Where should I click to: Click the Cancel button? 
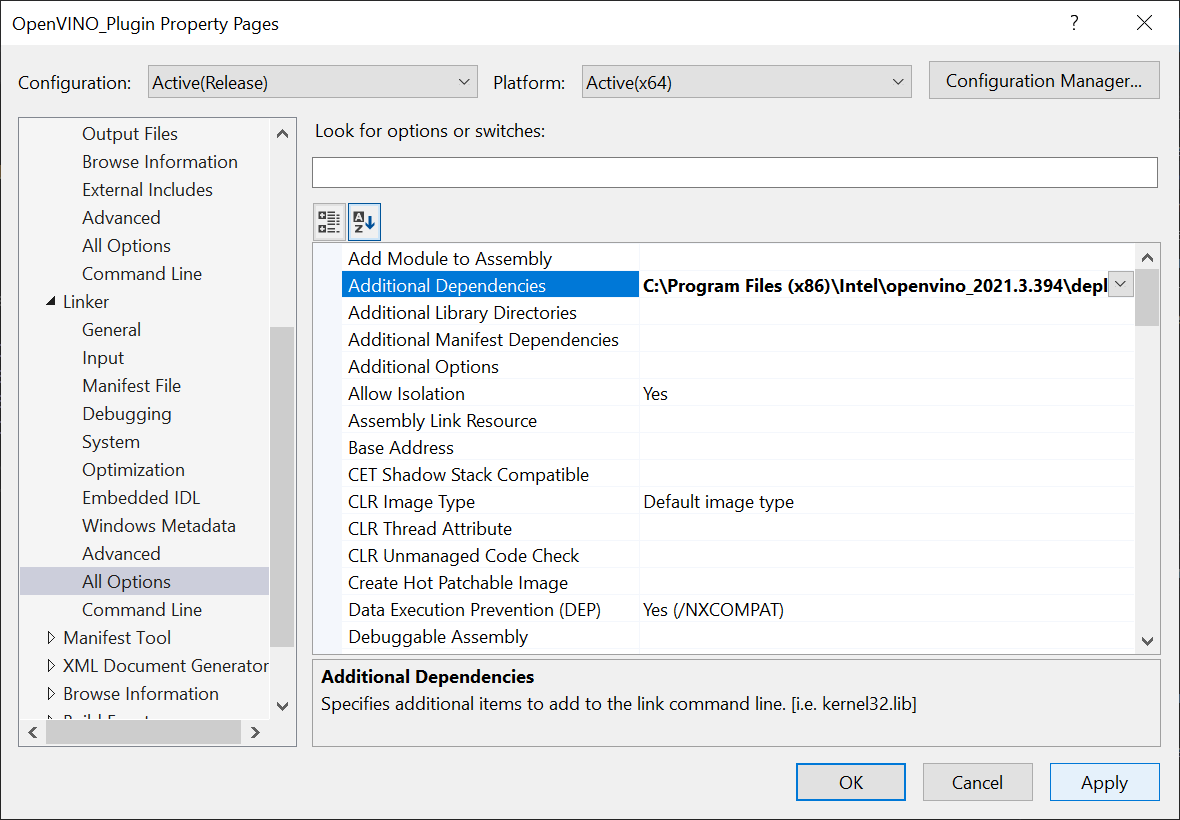click(977, 782)
